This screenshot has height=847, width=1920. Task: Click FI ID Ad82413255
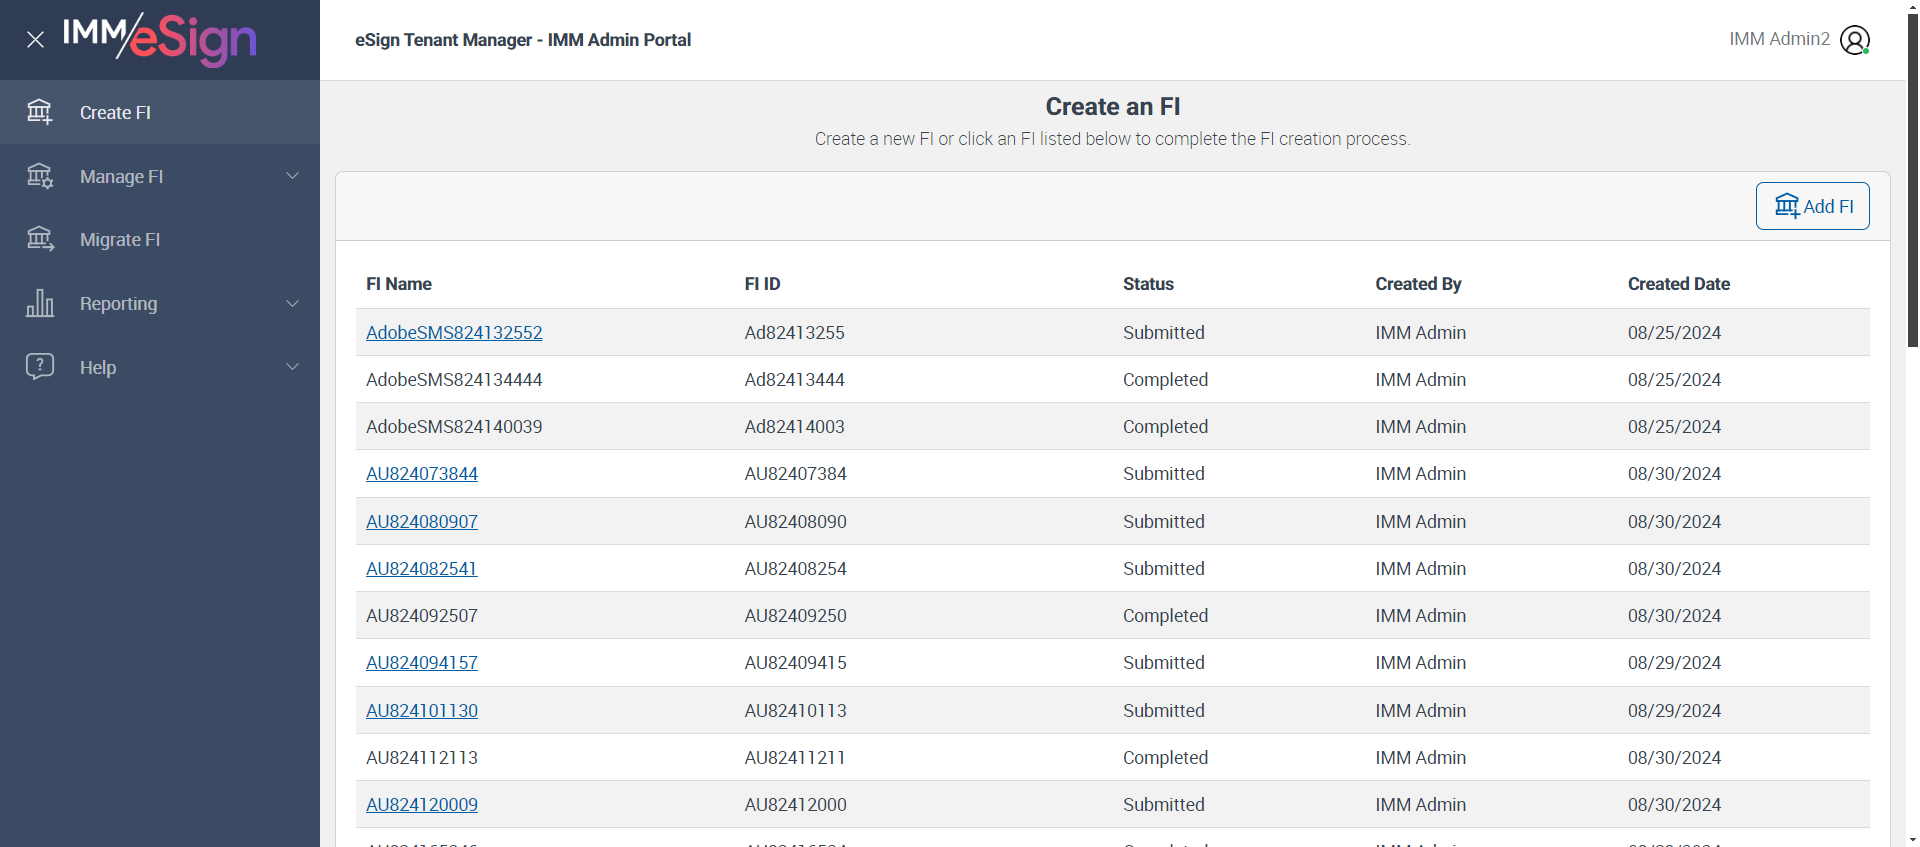point(795,332)
